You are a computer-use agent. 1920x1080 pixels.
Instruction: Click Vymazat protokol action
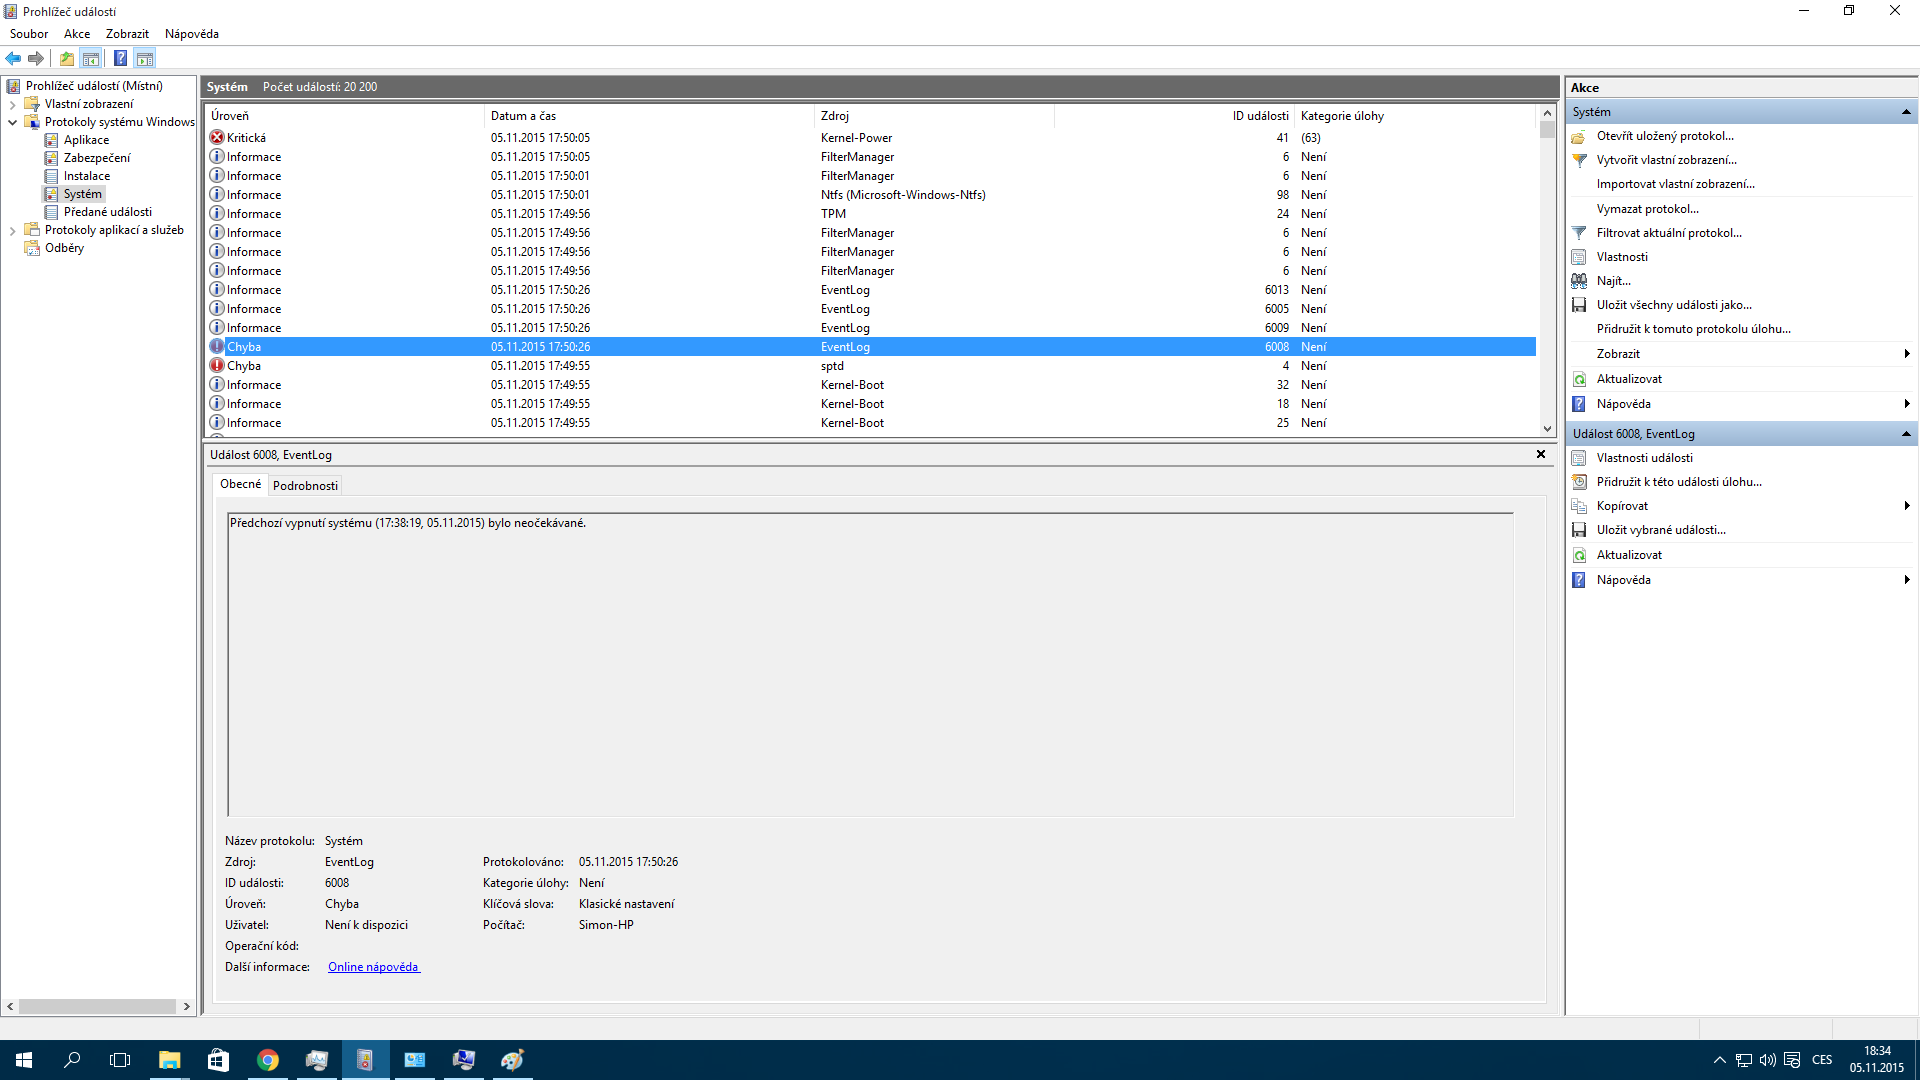coord(1647,209)
